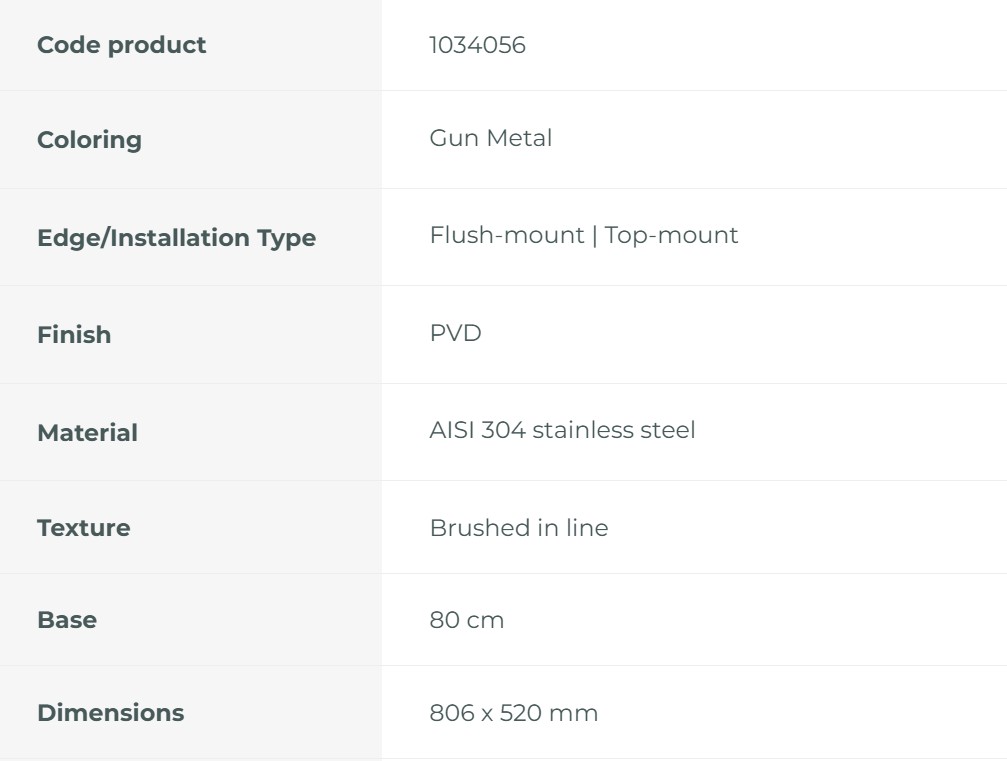
Task: Click the words stainless steel
Action: [613, 431]
